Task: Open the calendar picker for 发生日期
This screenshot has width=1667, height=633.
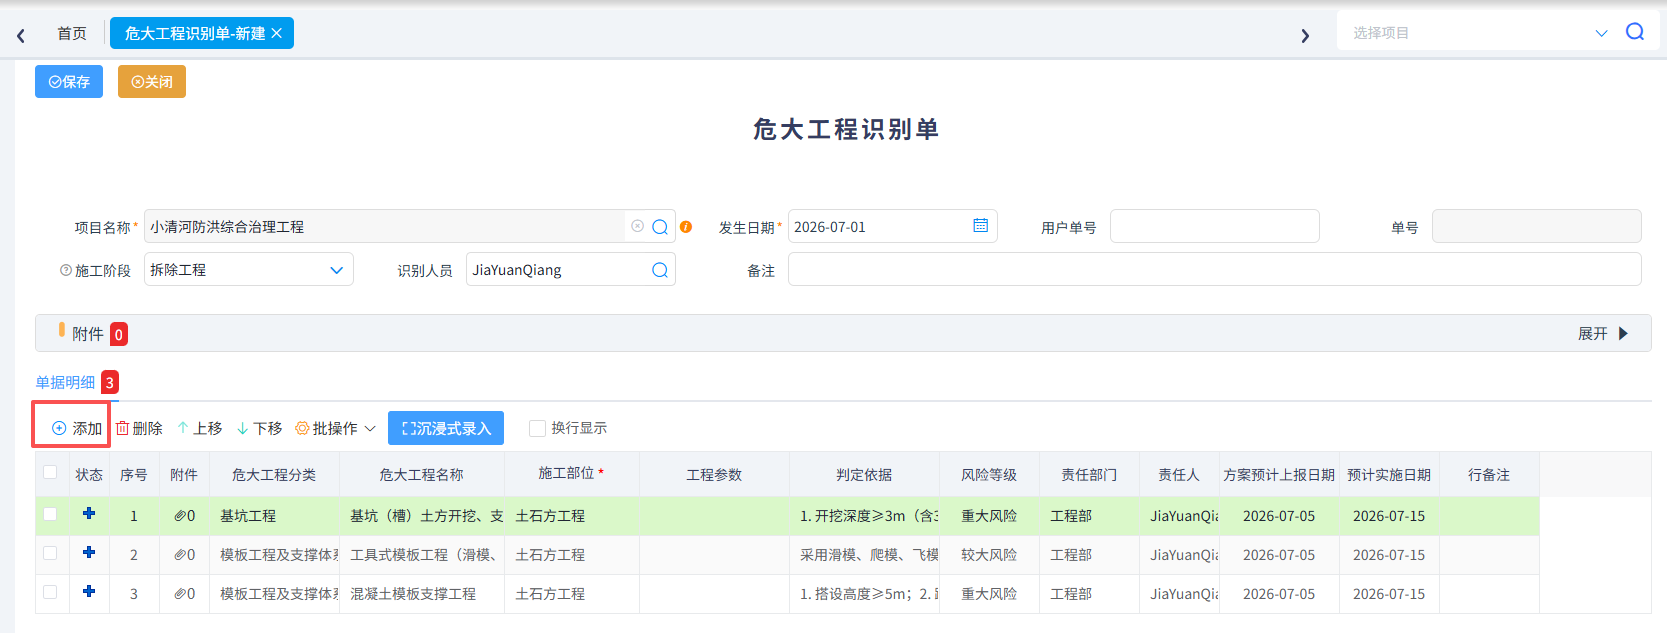Action: [980, 226]
